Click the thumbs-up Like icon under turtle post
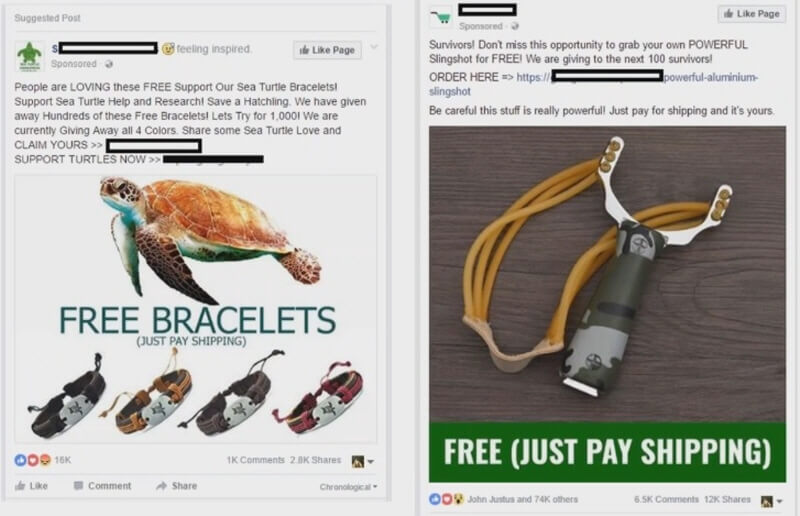Viewport: 800px width, 516px height. pyautogui.click(x=20, y=485)
